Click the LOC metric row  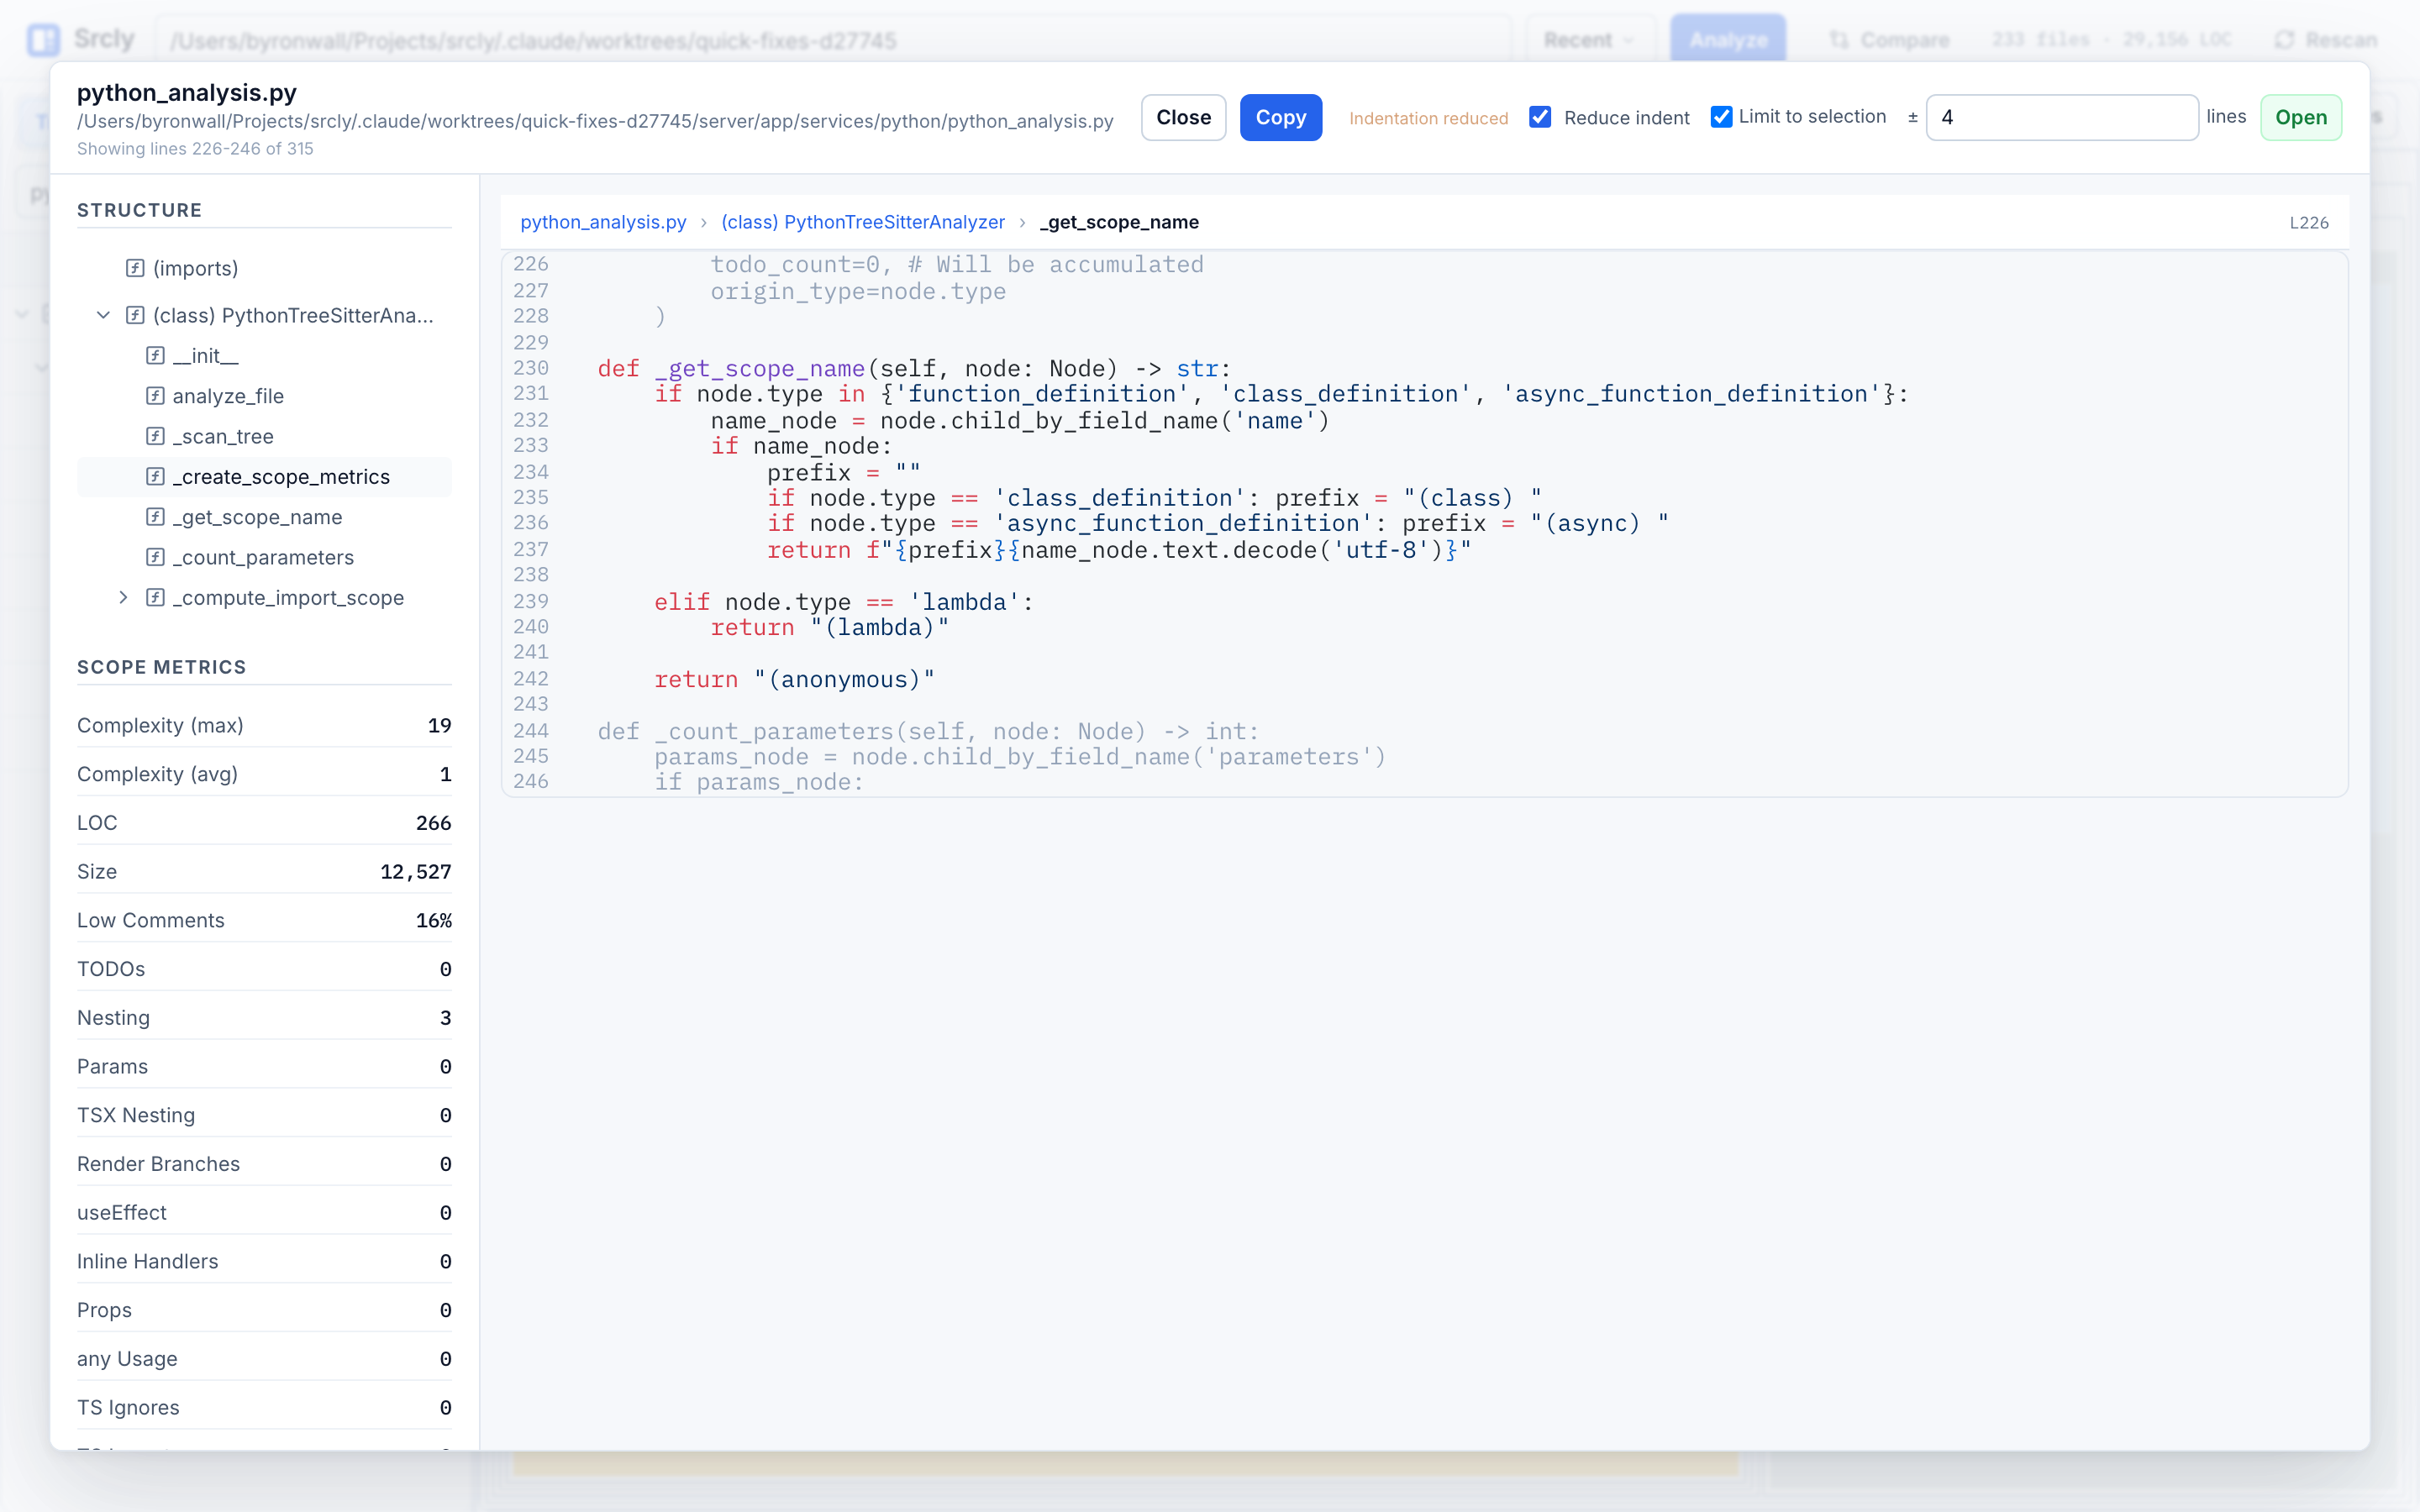[x=264, y=823]
